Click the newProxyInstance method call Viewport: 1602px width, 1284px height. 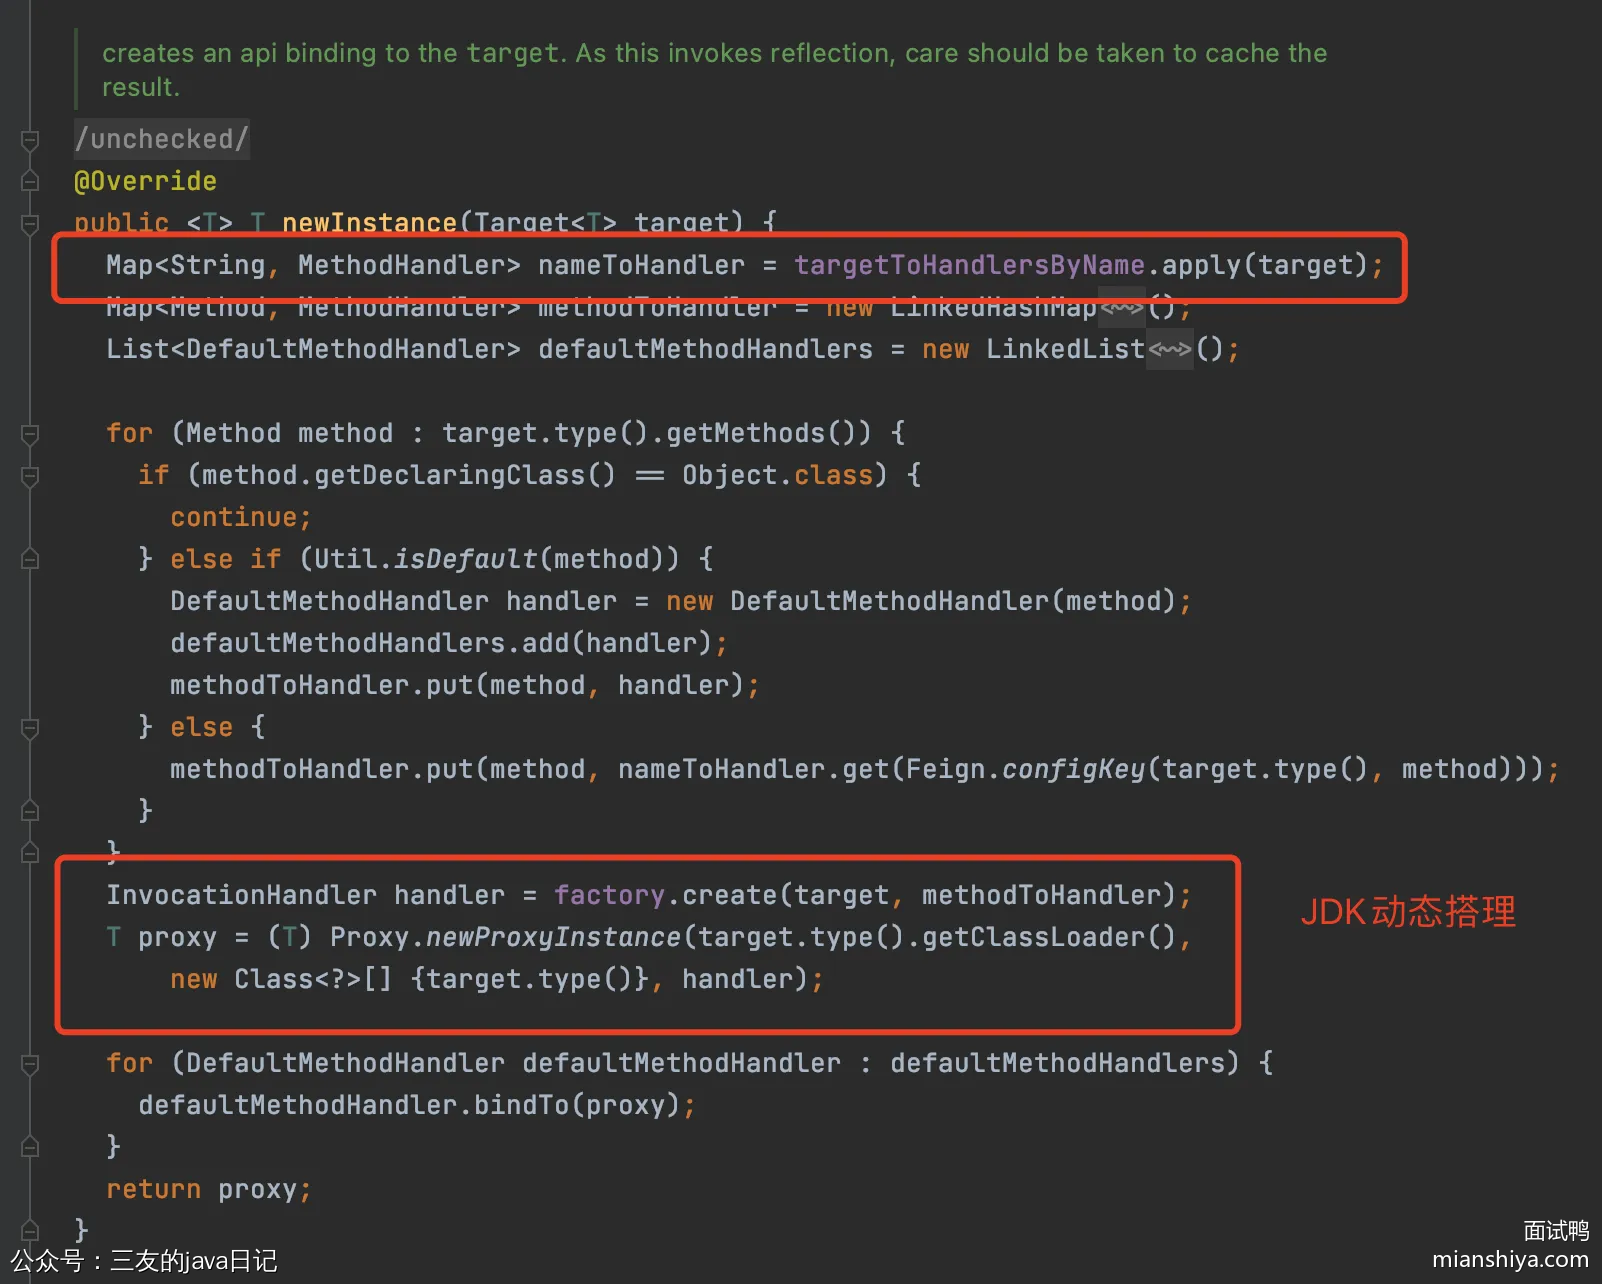point(553,937)
